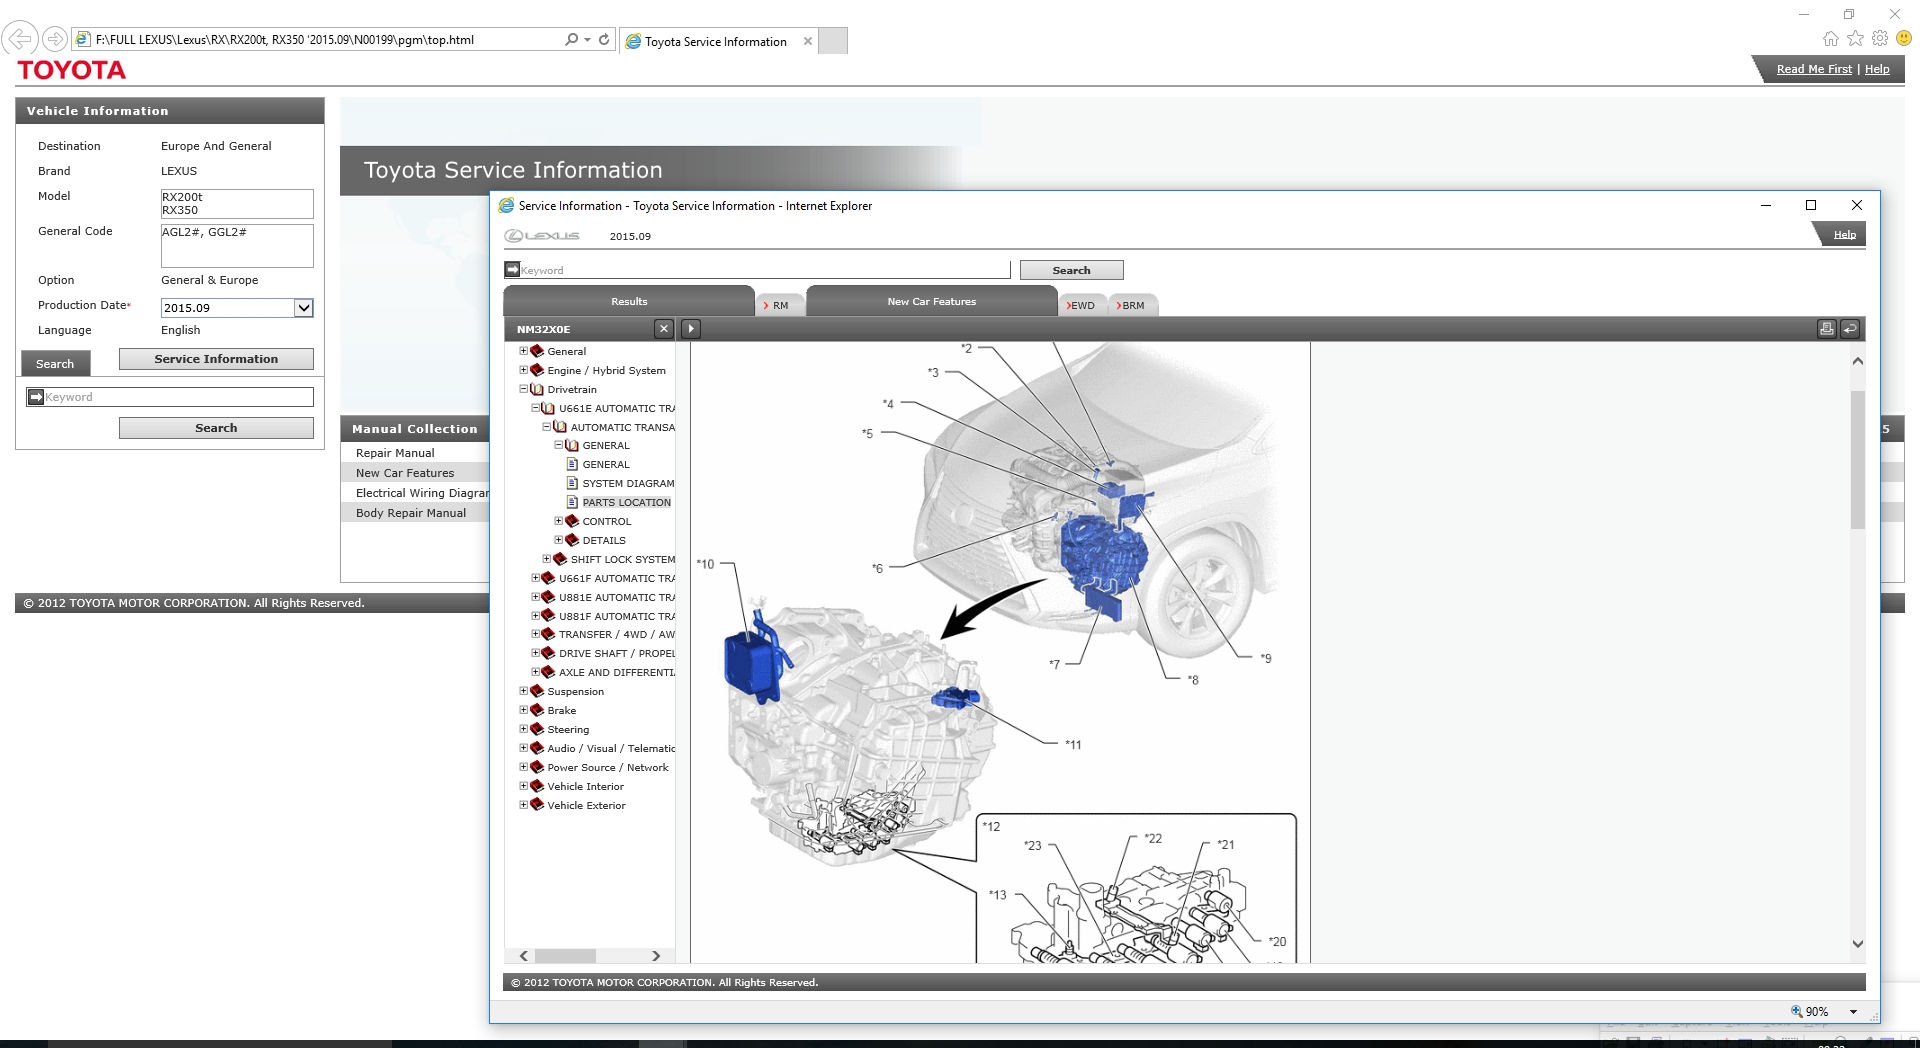Select the SYSTEM DIAGRAM document icon
The height and width of the screenshot is (1048, 1920).
tap(572, 483)
